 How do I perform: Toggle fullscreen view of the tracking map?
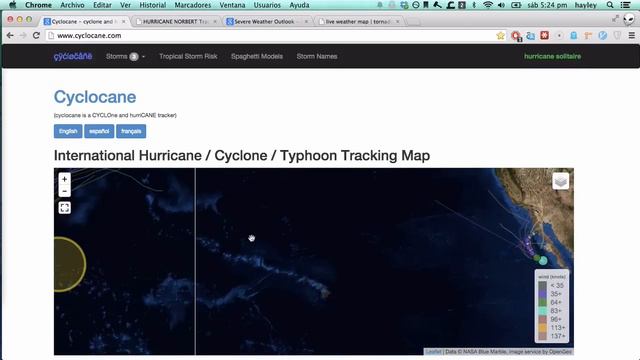click(64, 208)
